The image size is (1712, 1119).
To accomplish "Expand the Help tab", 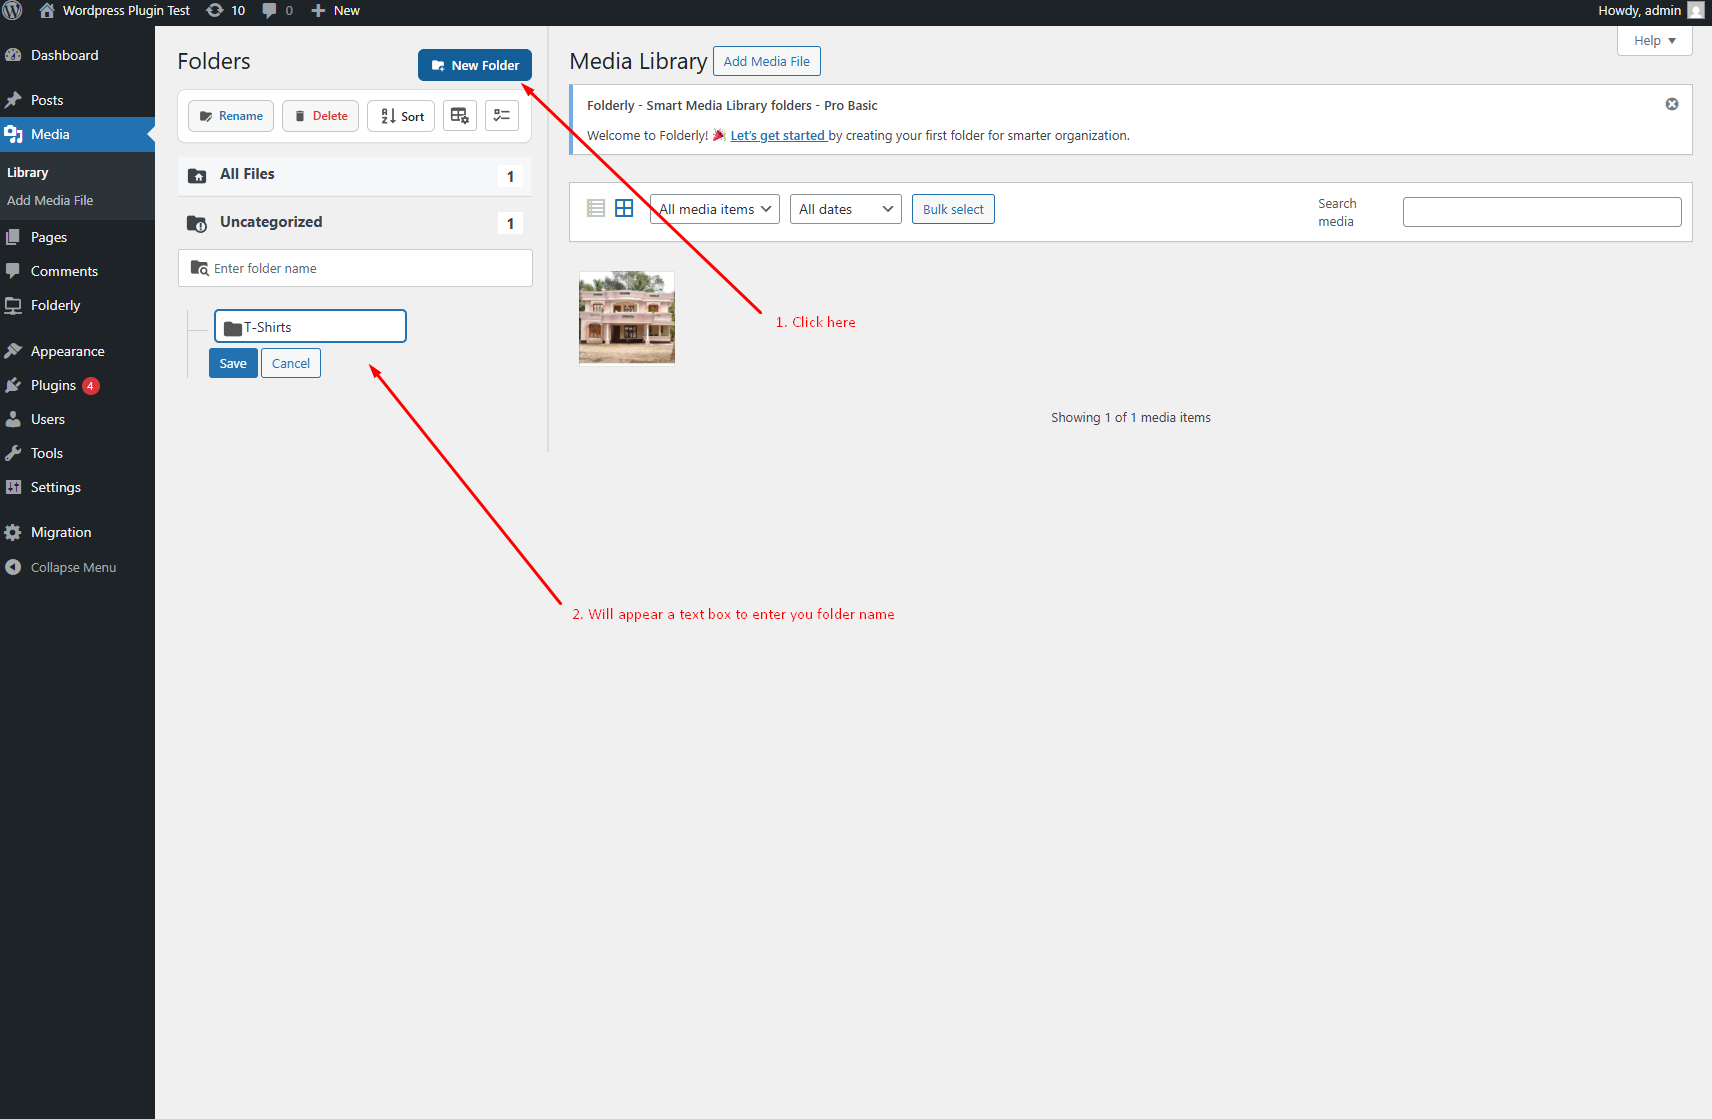I will click(1655, 41).
